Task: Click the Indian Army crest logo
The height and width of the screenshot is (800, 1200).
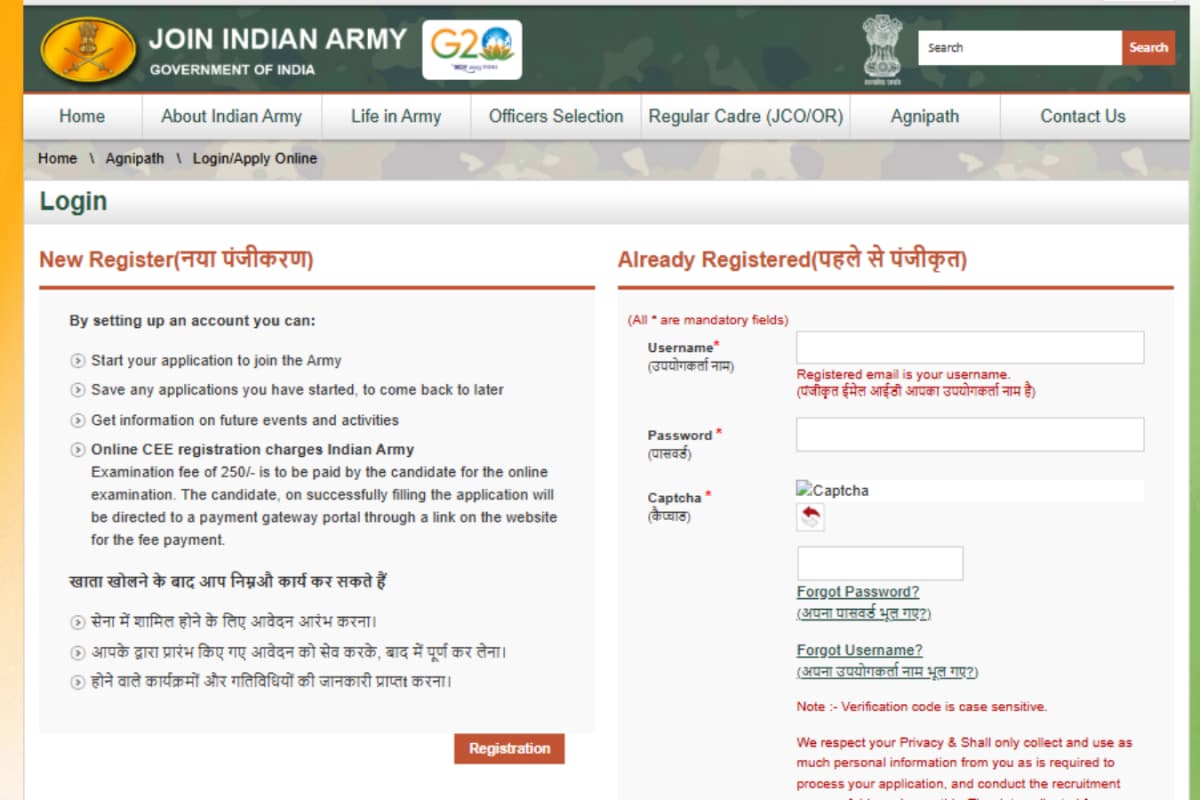Action: coord(88,49)
